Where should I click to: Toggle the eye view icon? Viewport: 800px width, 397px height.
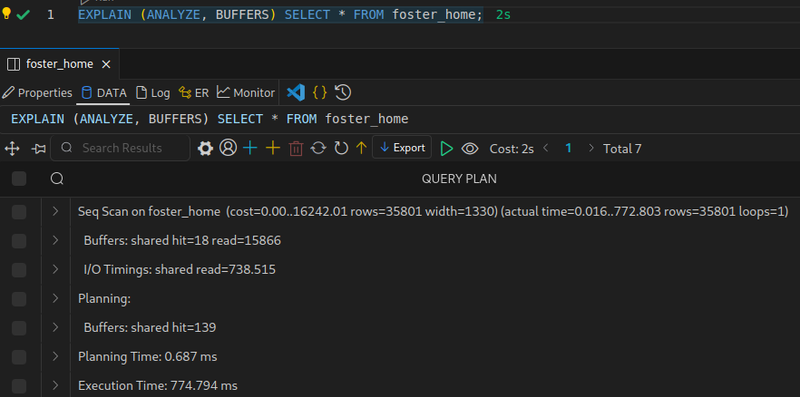click(x=470, y=148)
